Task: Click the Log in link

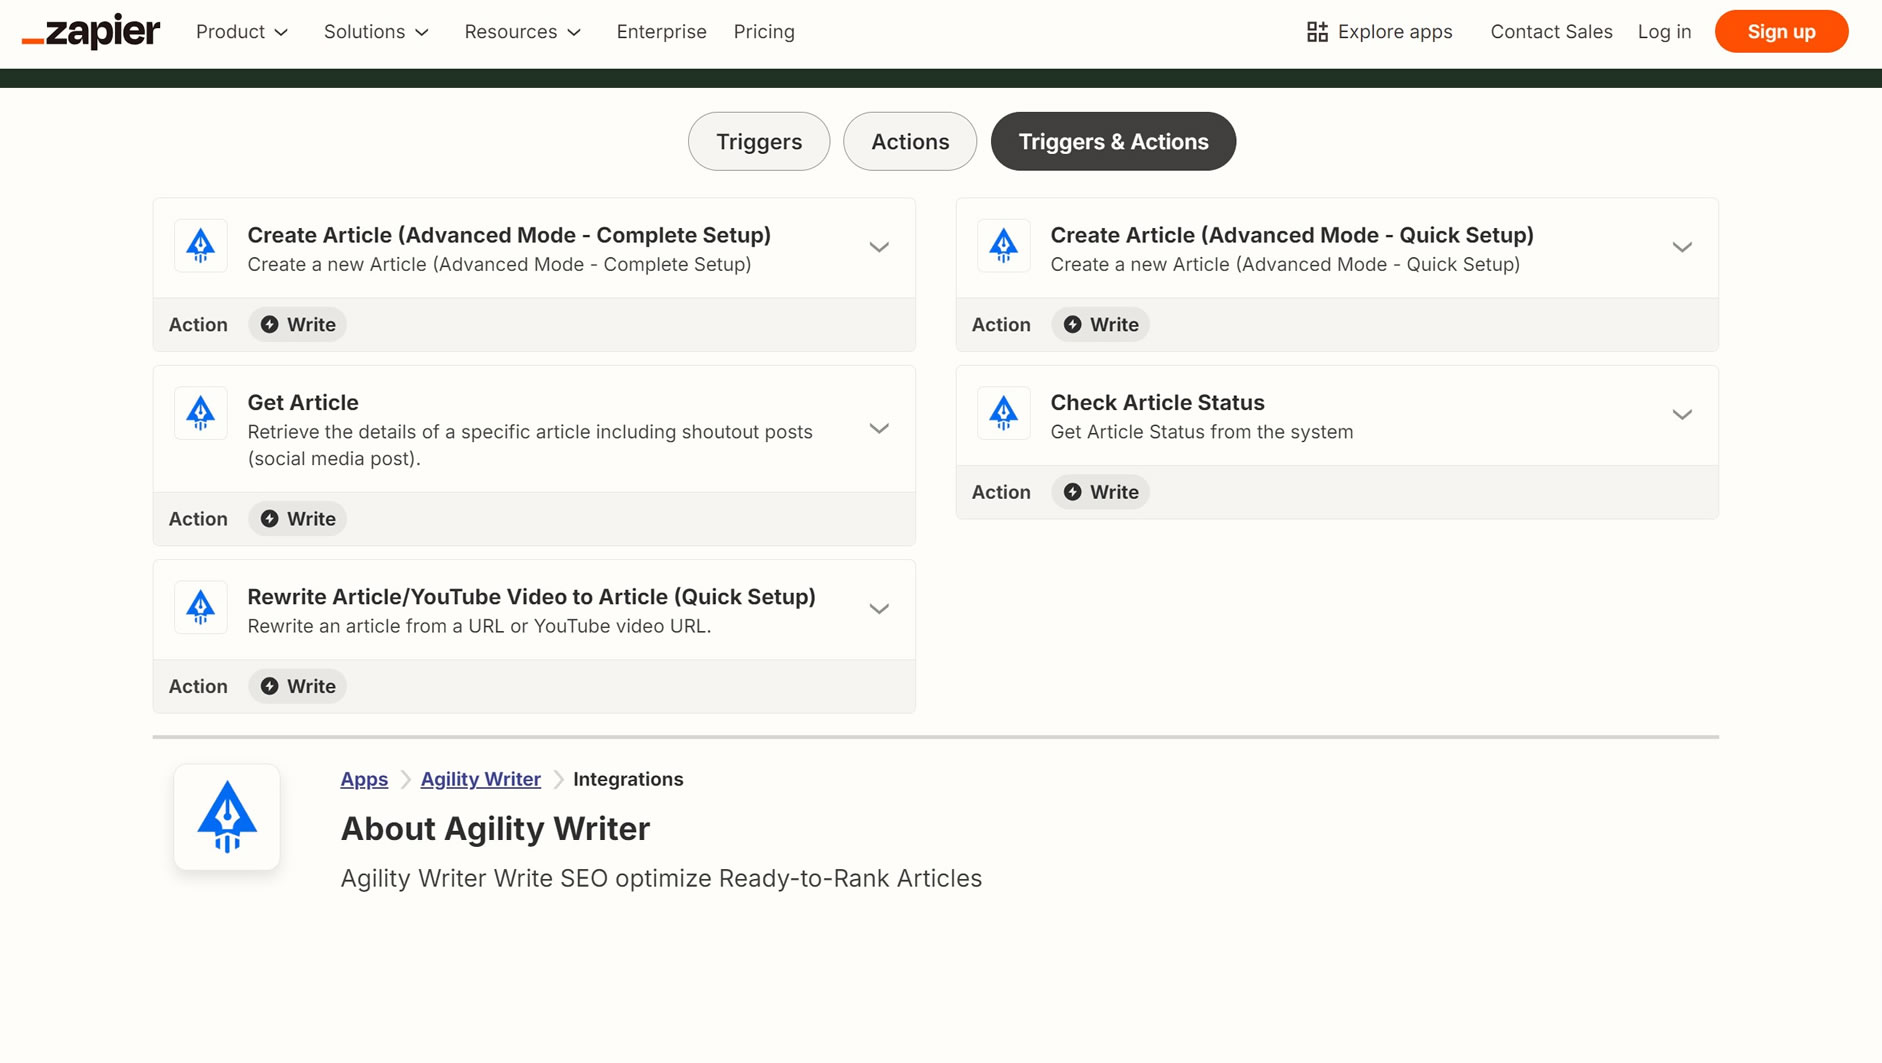Action: (1664, 32)
